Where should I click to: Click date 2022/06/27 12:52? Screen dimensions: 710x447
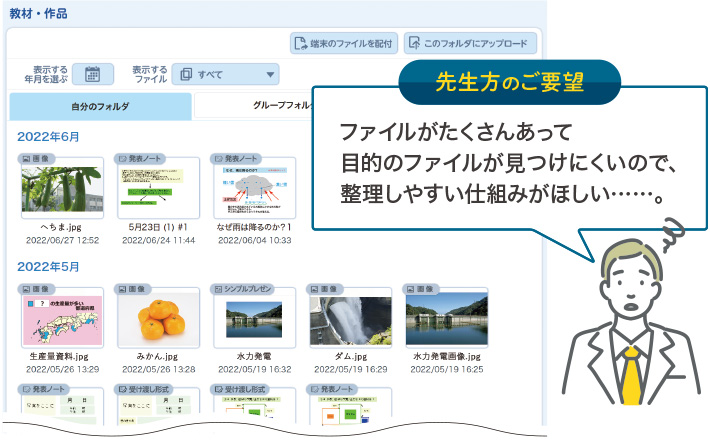(x=62, y=240)
